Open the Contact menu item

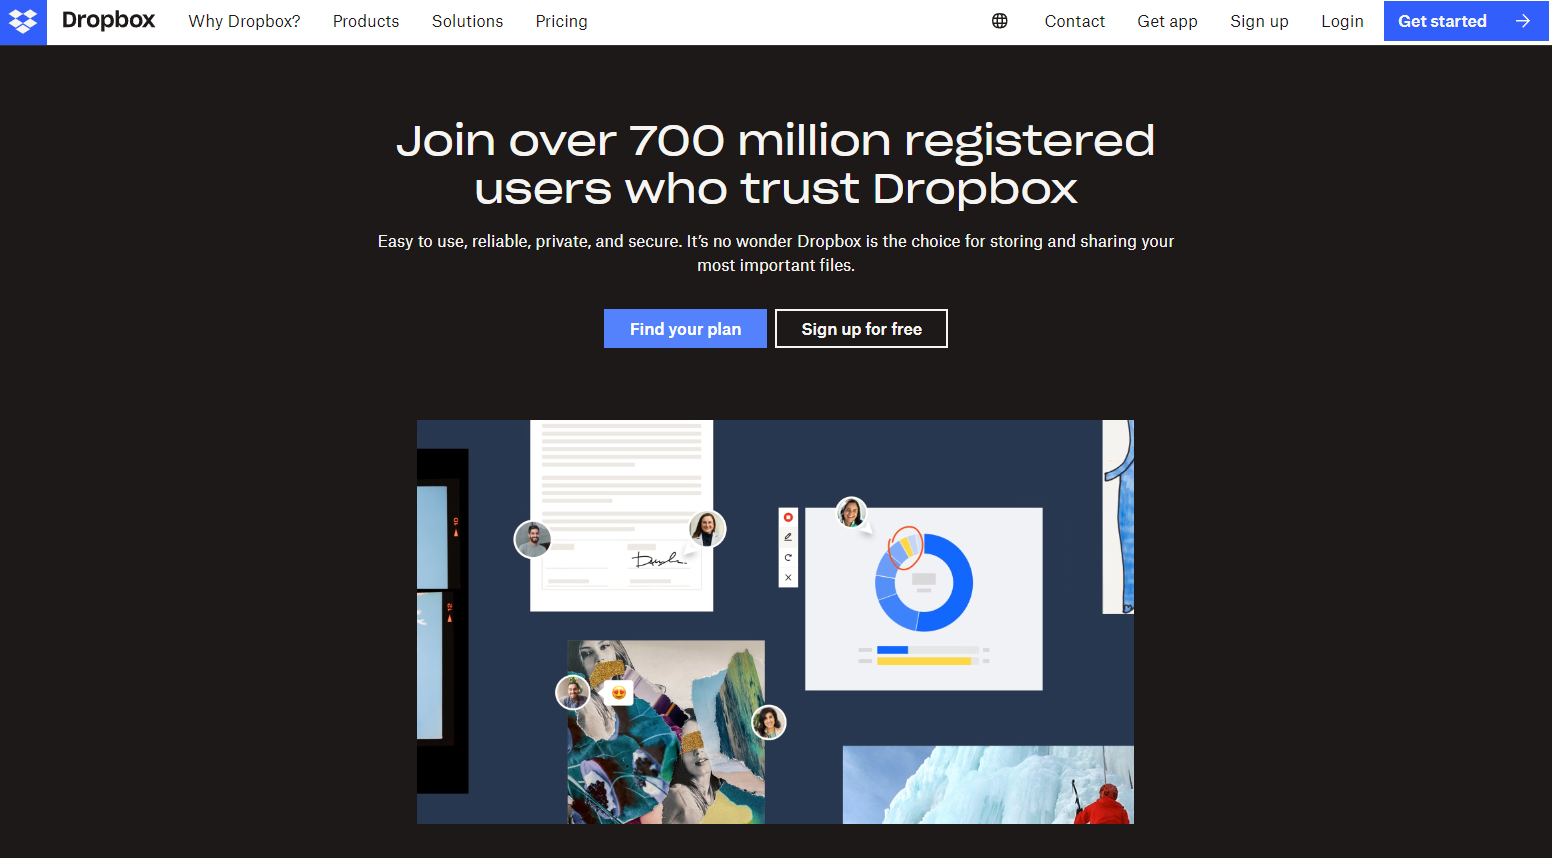[x=1075, y=21]
